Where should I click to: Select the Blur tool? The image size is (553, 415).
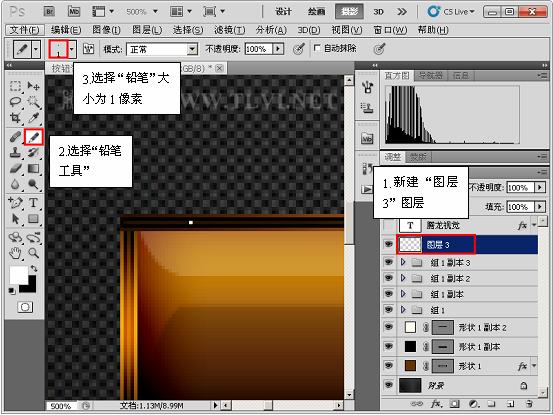[x=15, y=184]
